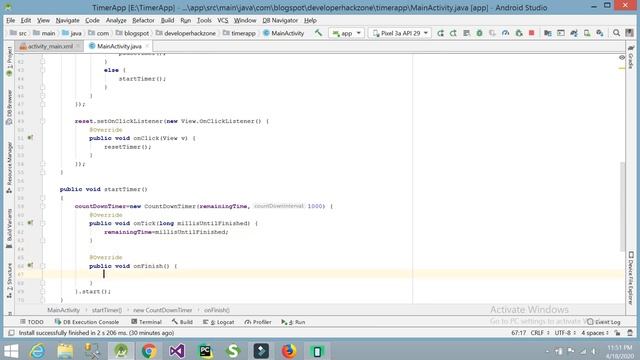Toggle the 1: Project tool window
This screenshot has height=360, width=640.
[x=9, y=62]
